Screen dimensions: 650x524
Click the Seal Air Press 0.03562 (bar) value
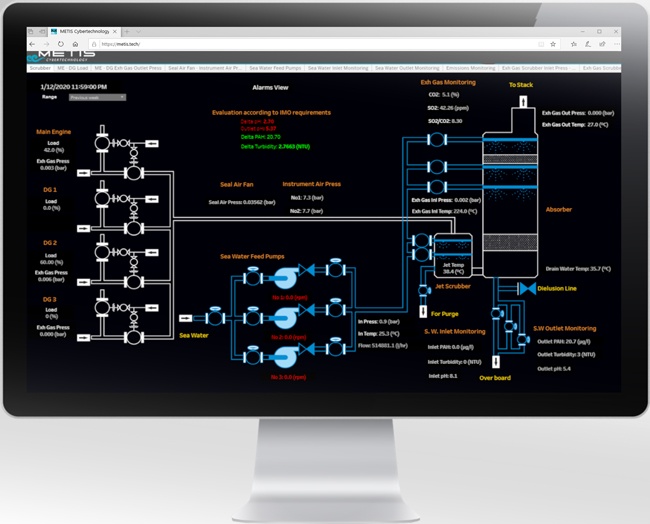tap(242, 203)
